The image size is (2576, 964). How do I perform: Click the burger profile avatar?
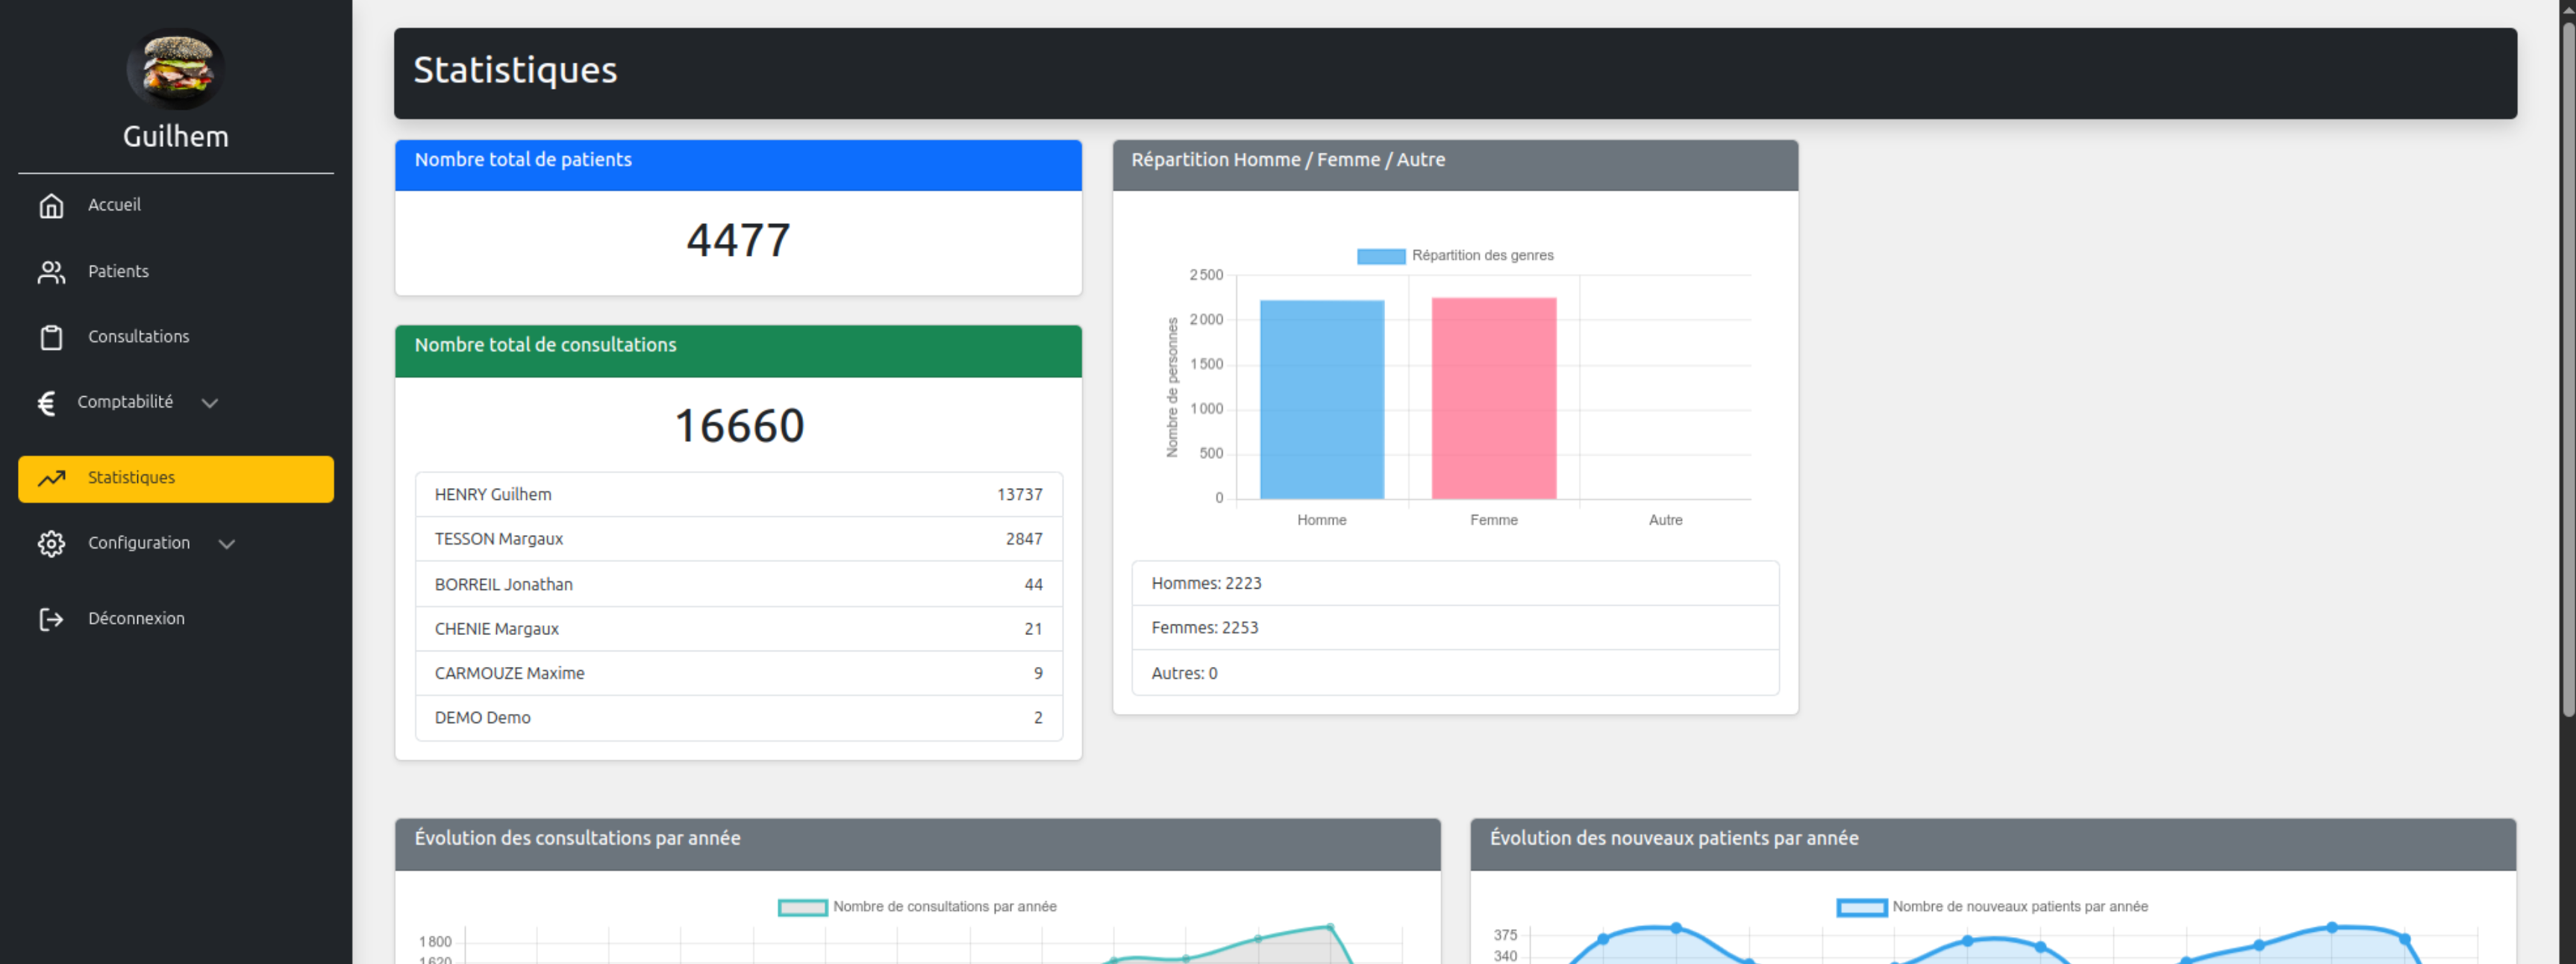[x=175, y=69]
